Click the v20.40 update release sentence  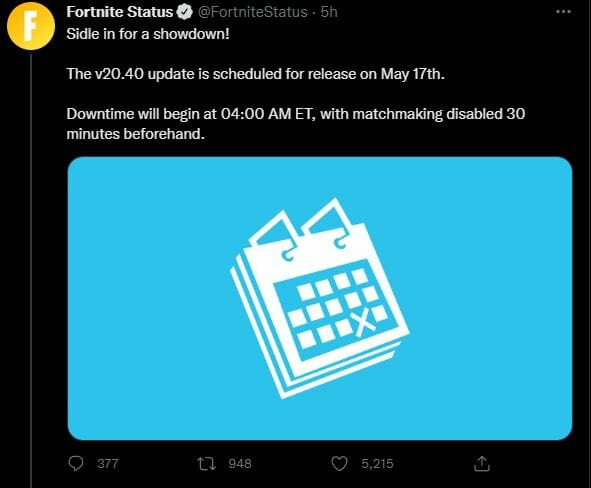[x=256, y=74]
